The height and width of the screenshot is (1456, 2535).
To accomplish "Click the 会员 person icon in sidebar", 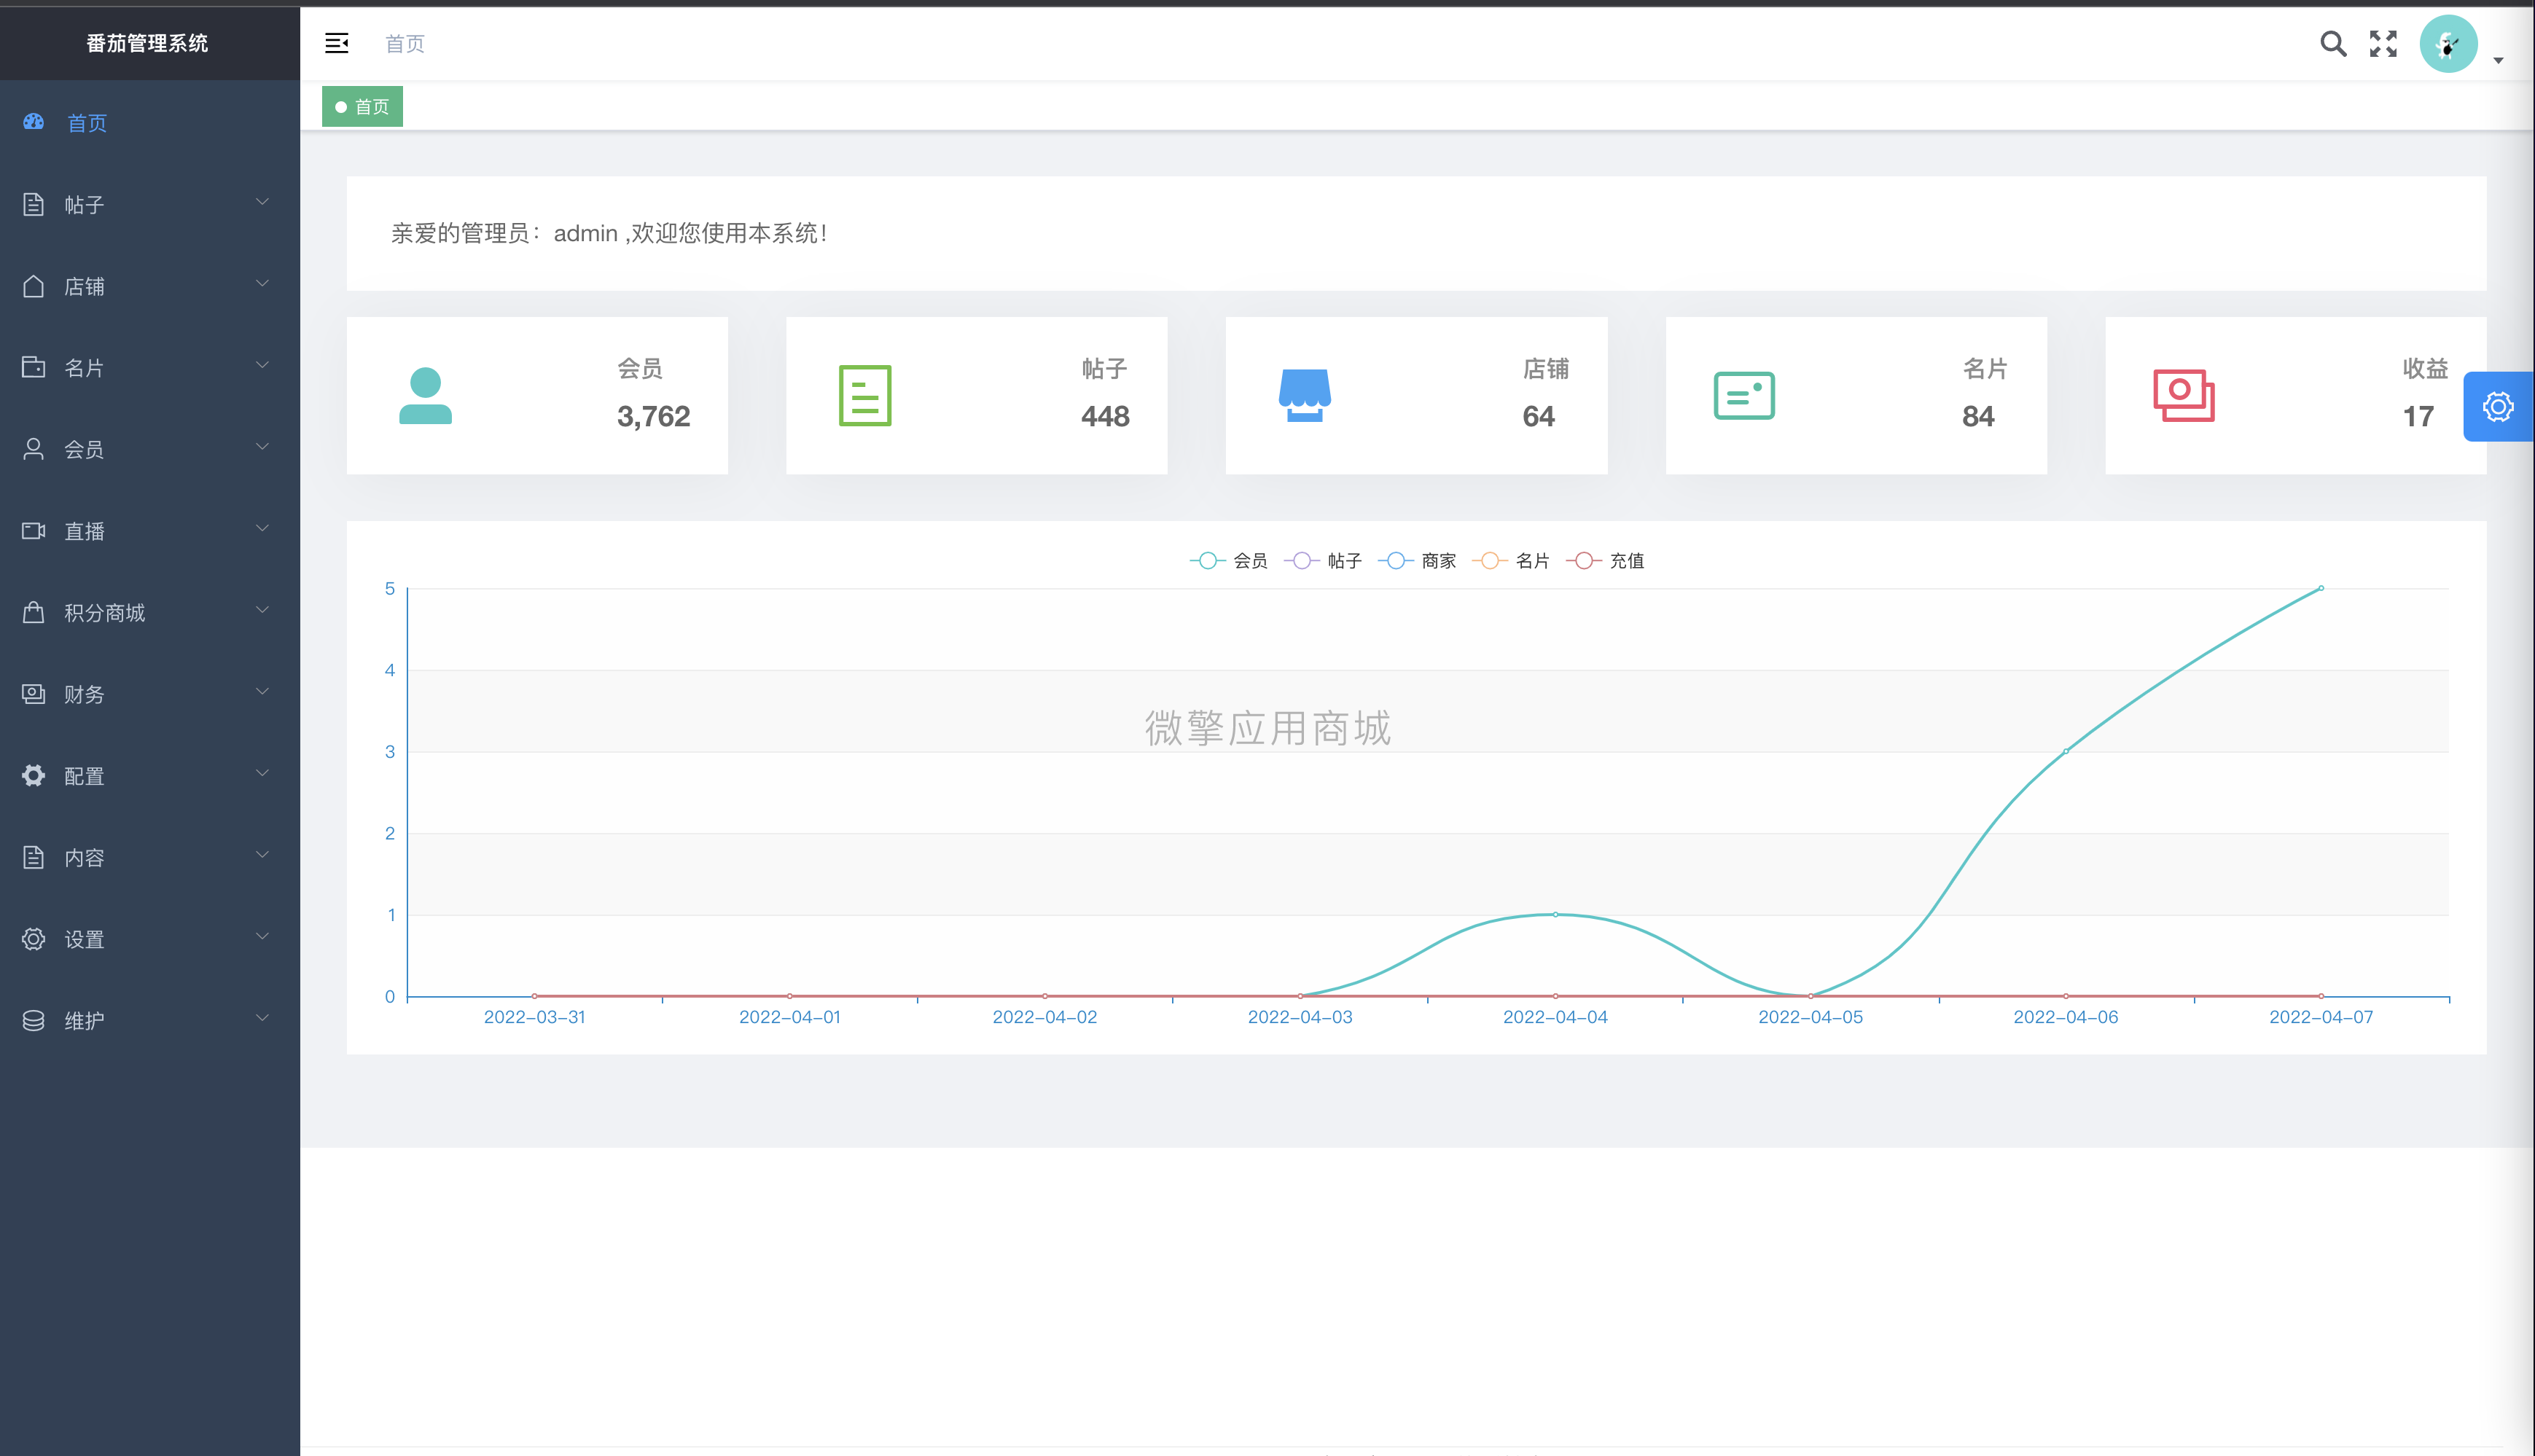I will 34,449.
